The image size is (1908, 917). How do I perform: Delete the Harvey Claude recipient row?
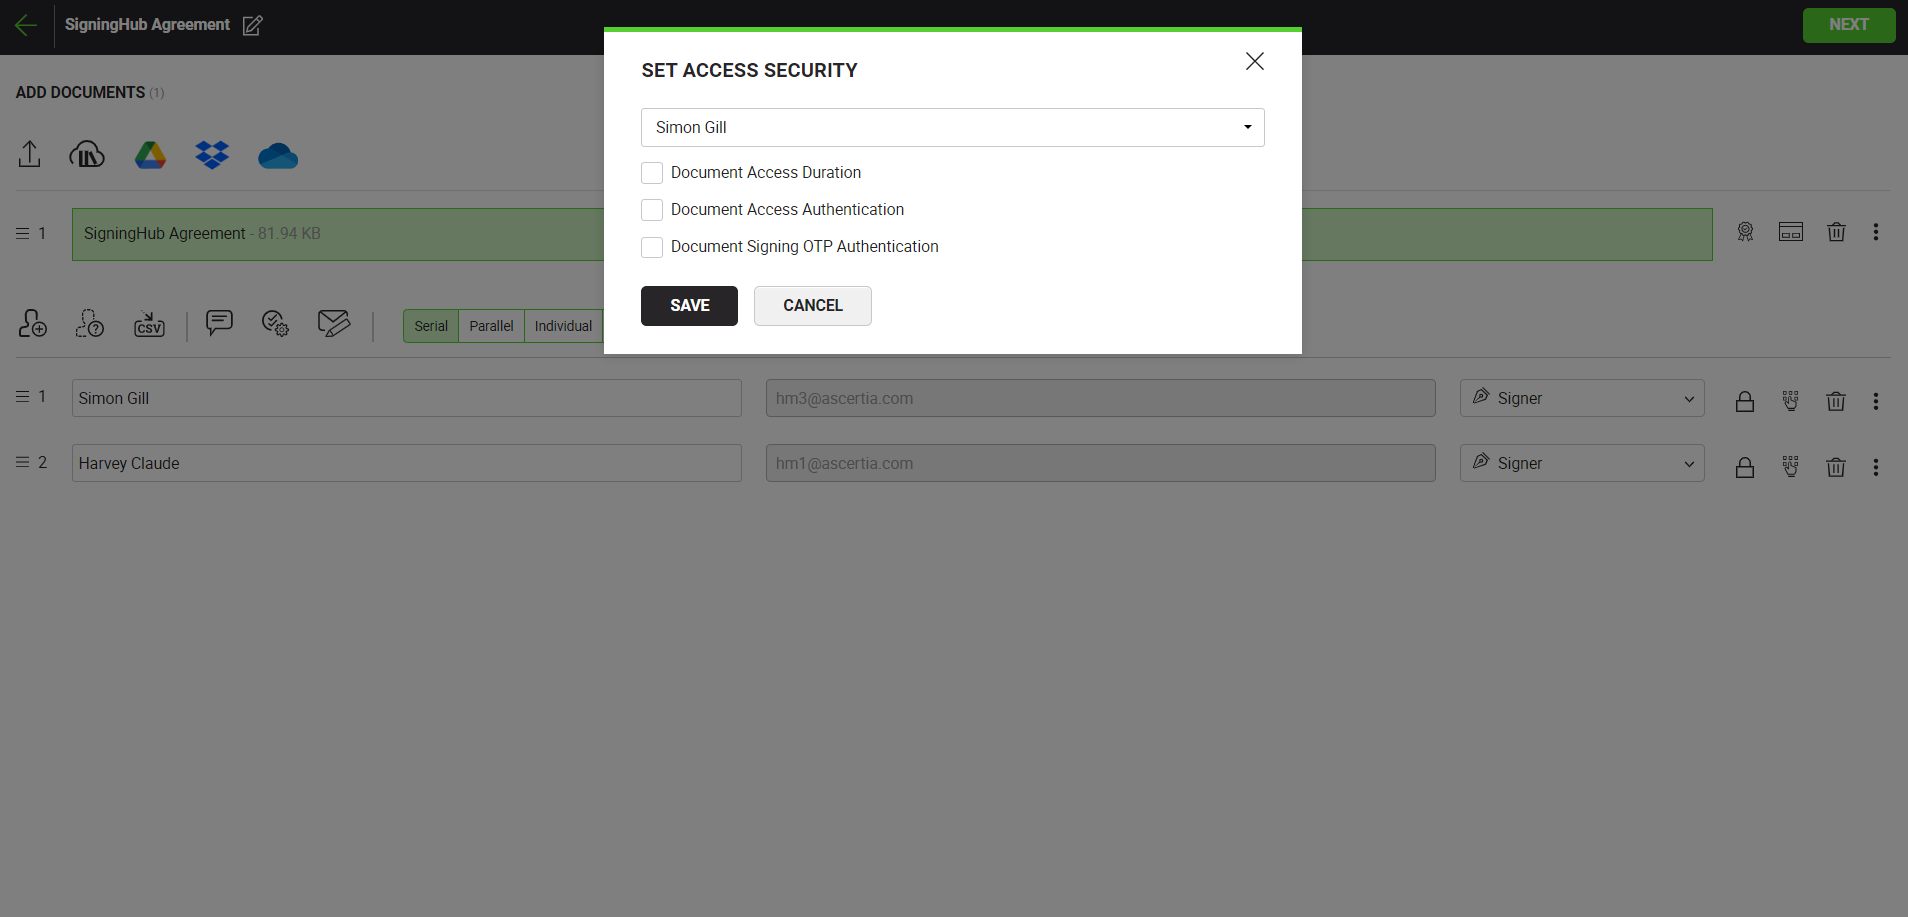[x=1836, y=467]
